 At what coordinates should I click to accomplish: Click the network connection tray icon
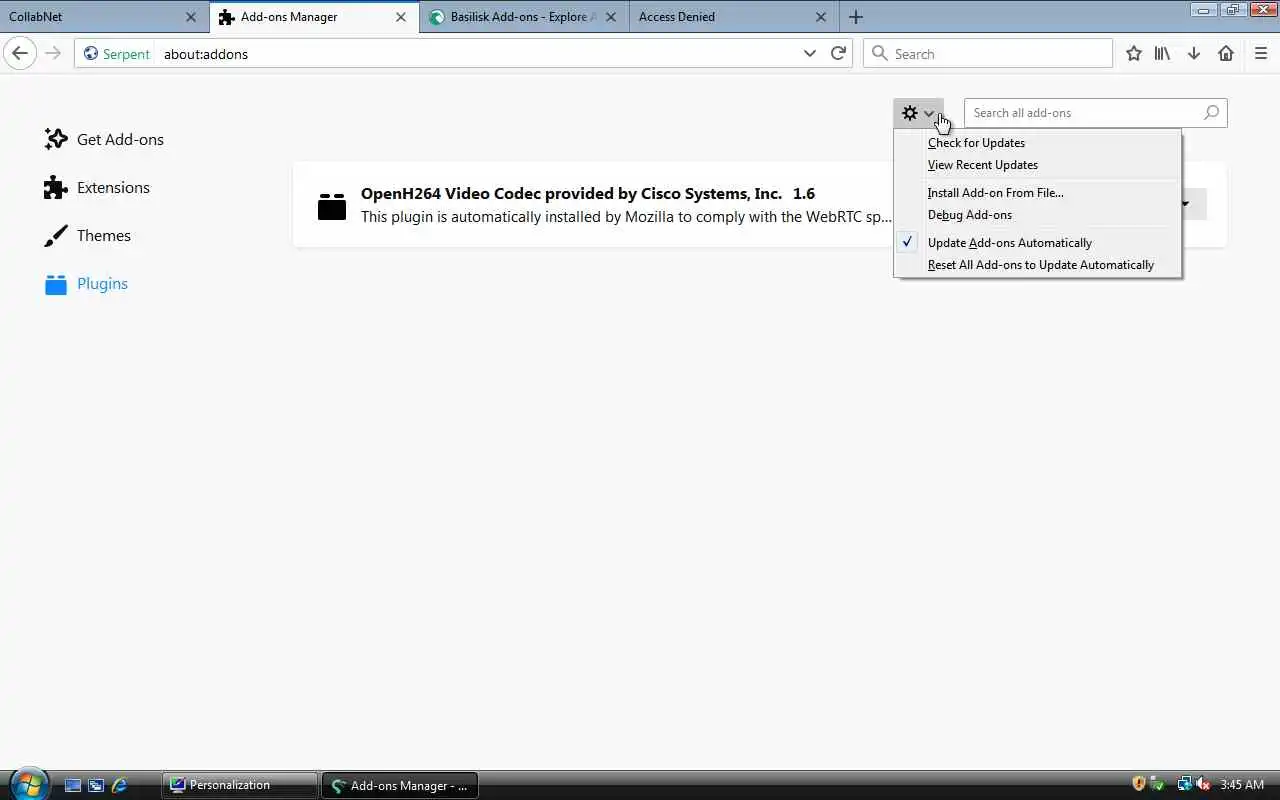point(1184,784)
